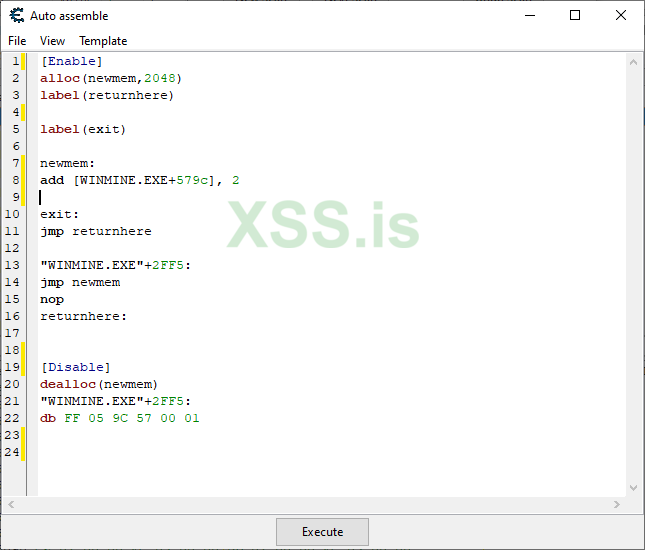Click the label(exit) line

click(83, 129)
